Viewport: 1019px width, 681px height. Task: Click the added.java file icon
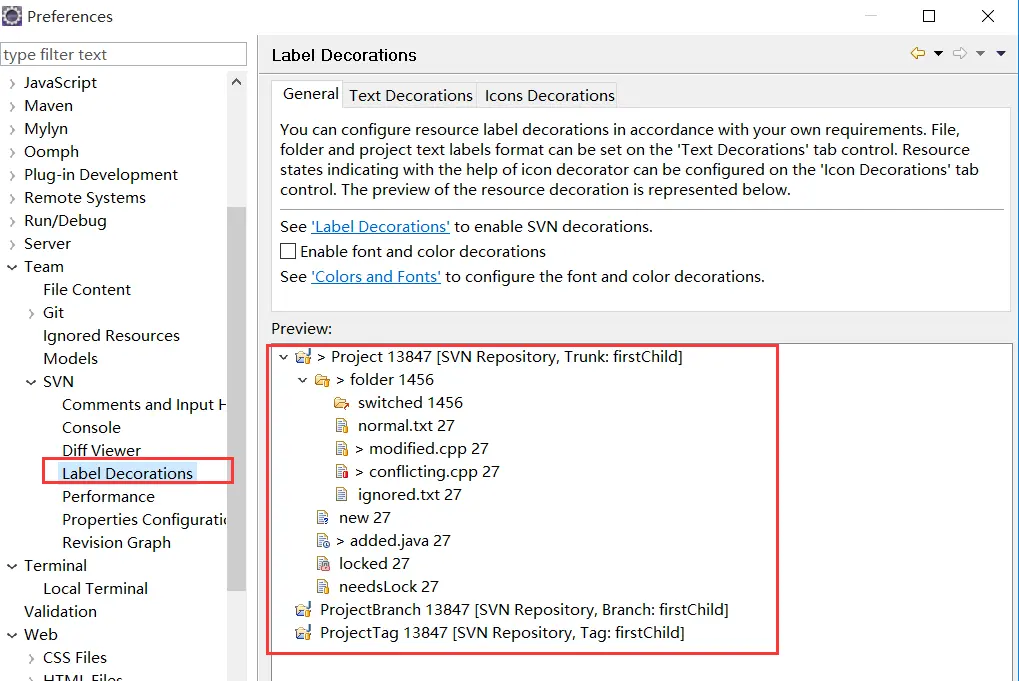[322, 541]
